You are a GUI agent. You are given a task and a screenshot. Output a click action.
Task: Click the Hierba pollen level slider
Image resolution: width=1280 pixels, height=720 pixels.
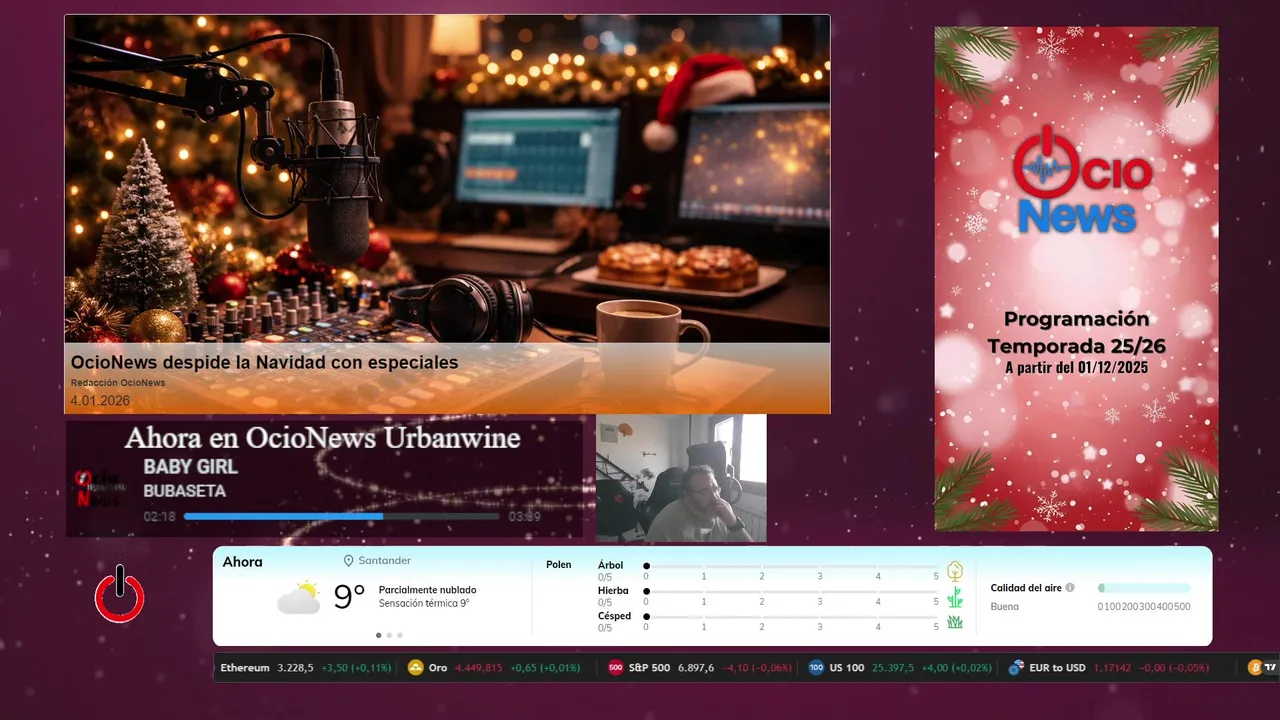pos(792,592)
